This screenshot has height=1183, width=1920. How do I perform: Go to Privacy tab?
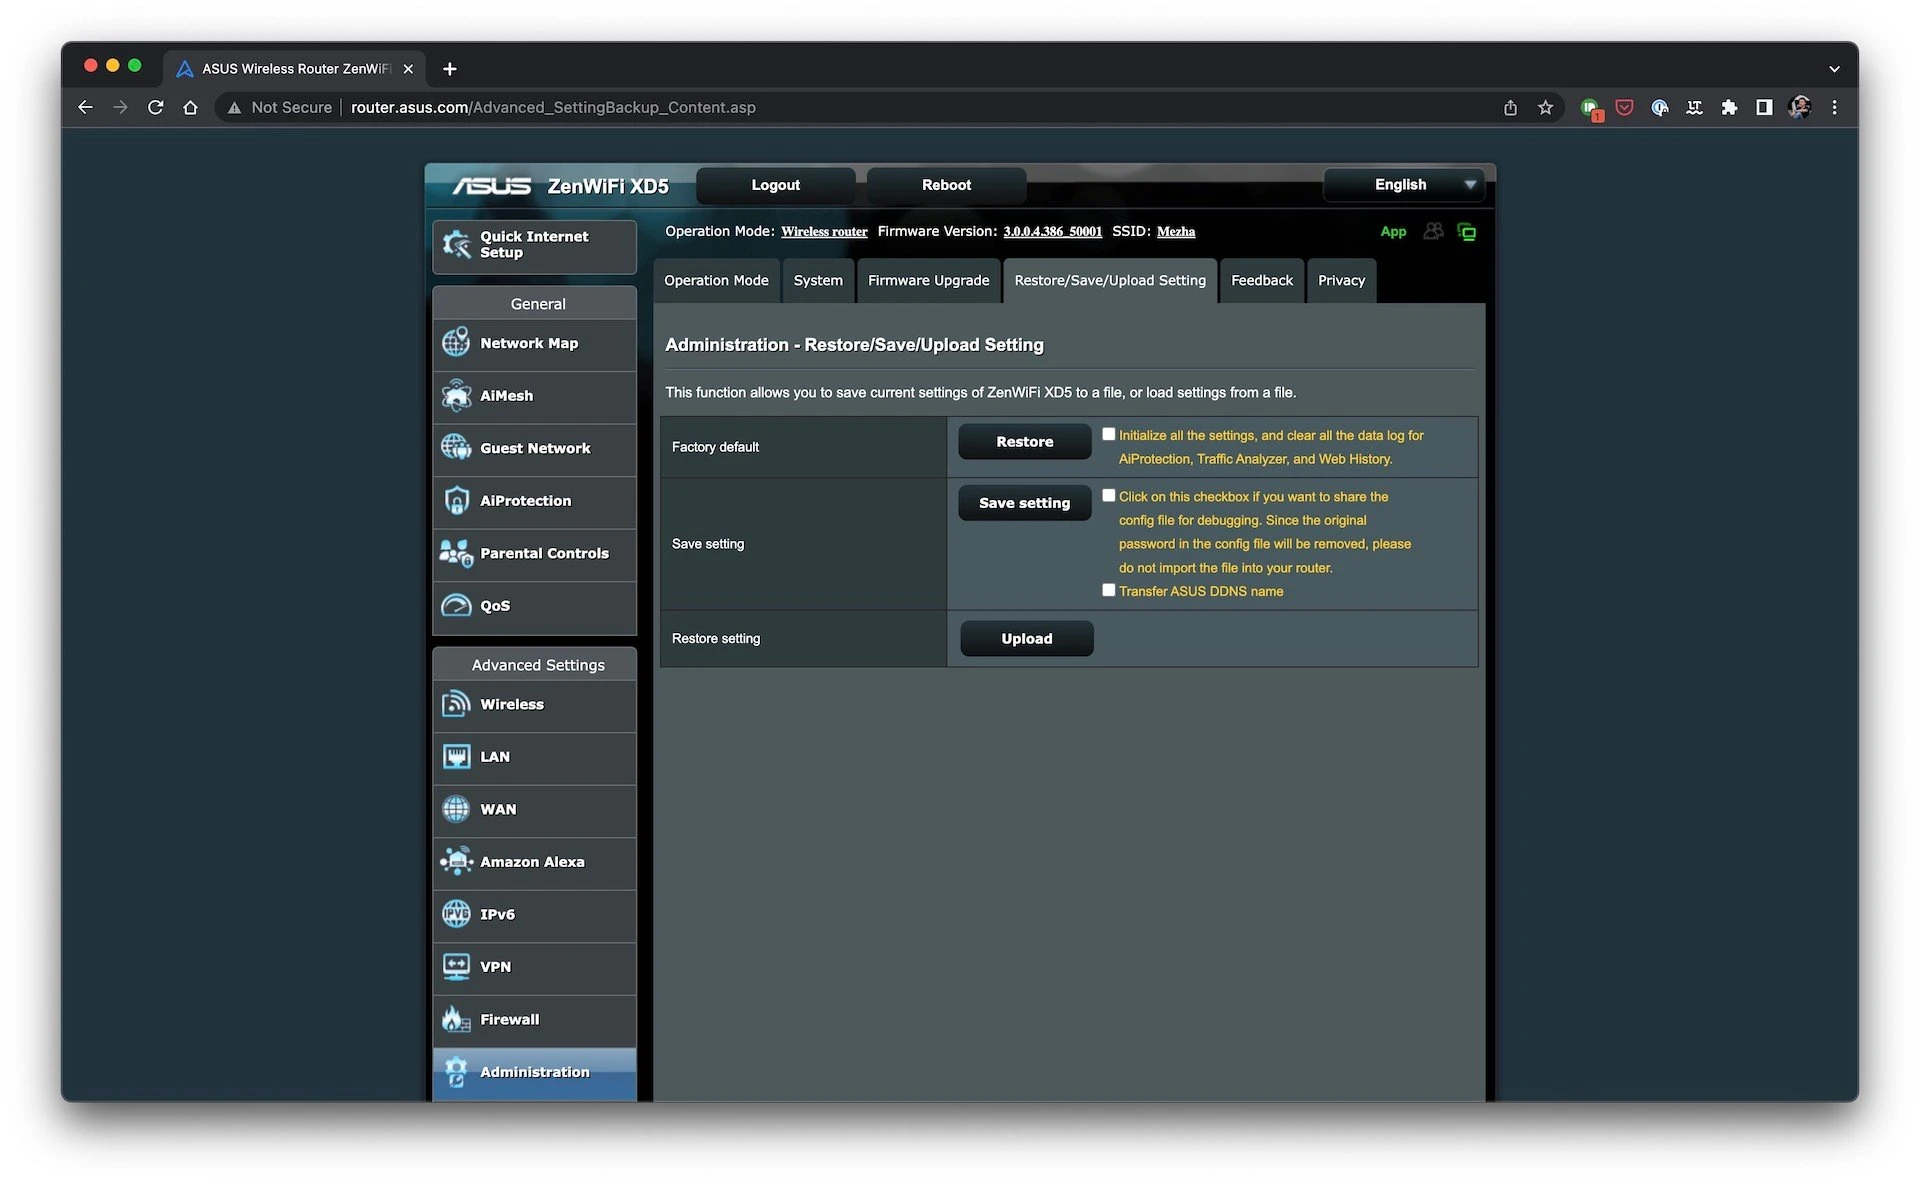pyautogui.click(x=1341, y=281)
